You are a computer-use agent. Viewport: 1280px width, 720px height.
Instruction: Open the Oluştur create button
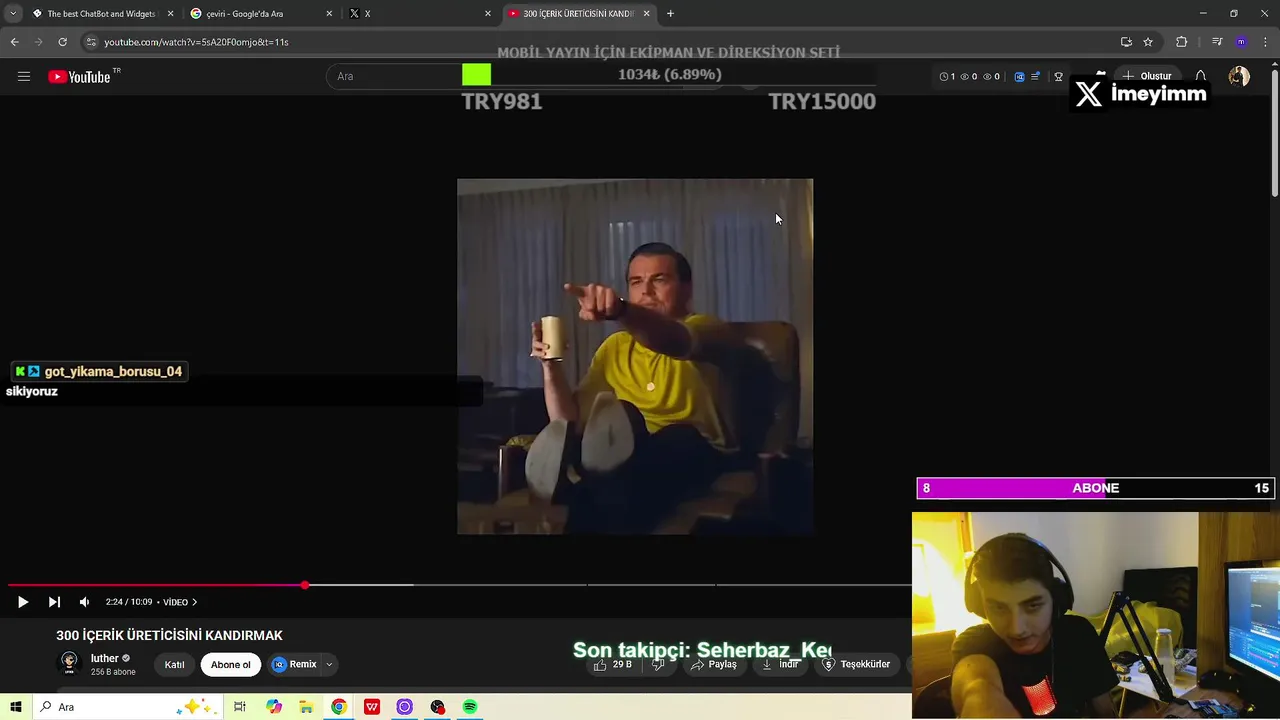pyautogui.click(x=1146, y=76)
